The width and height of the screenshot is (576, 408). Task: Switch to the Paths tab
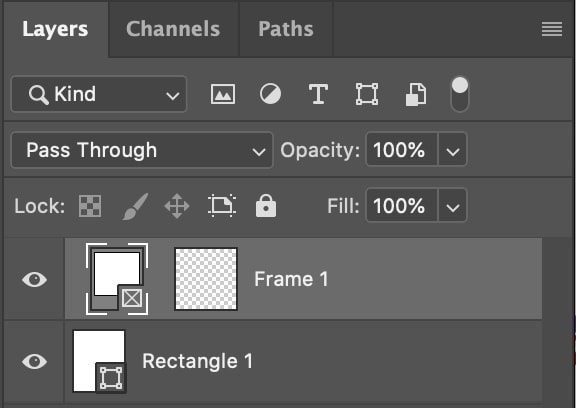tap(286, 29)
